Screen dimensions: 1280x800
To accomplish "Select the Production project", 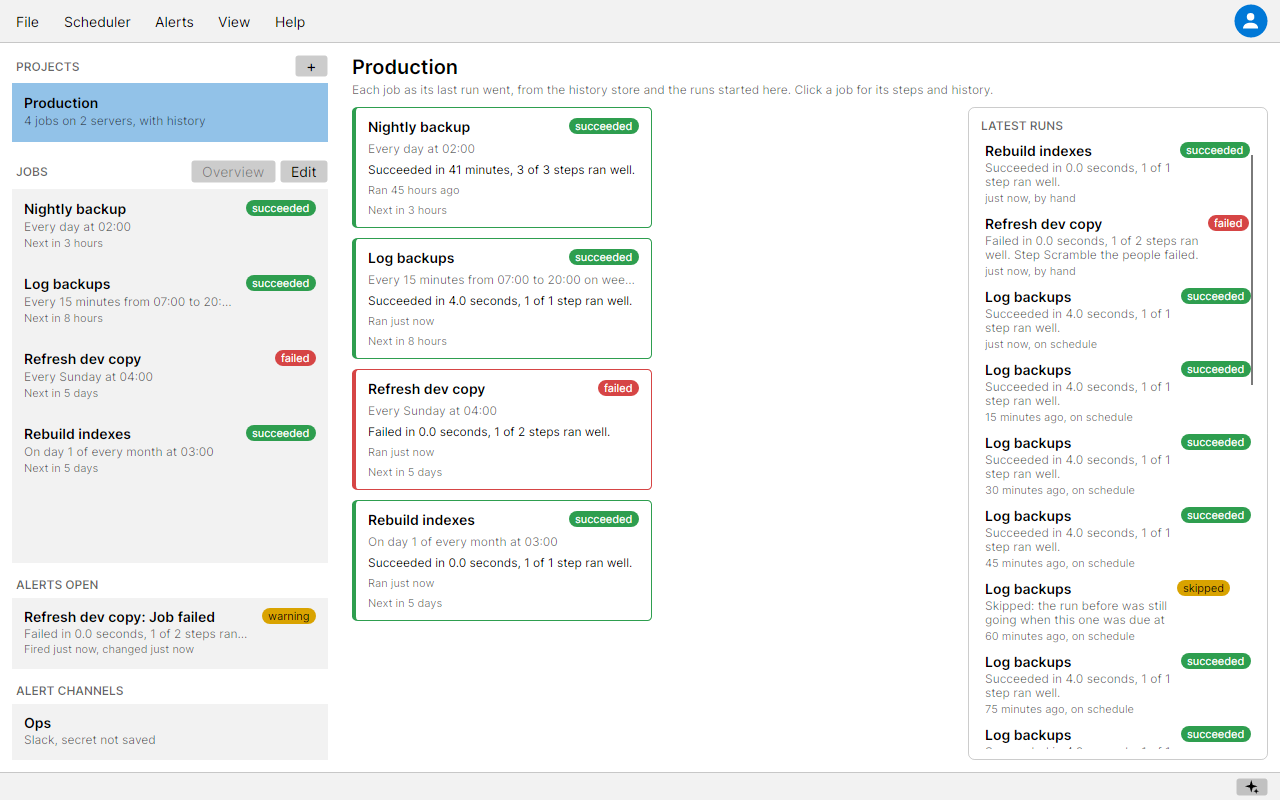I will (x=170, y=112).
